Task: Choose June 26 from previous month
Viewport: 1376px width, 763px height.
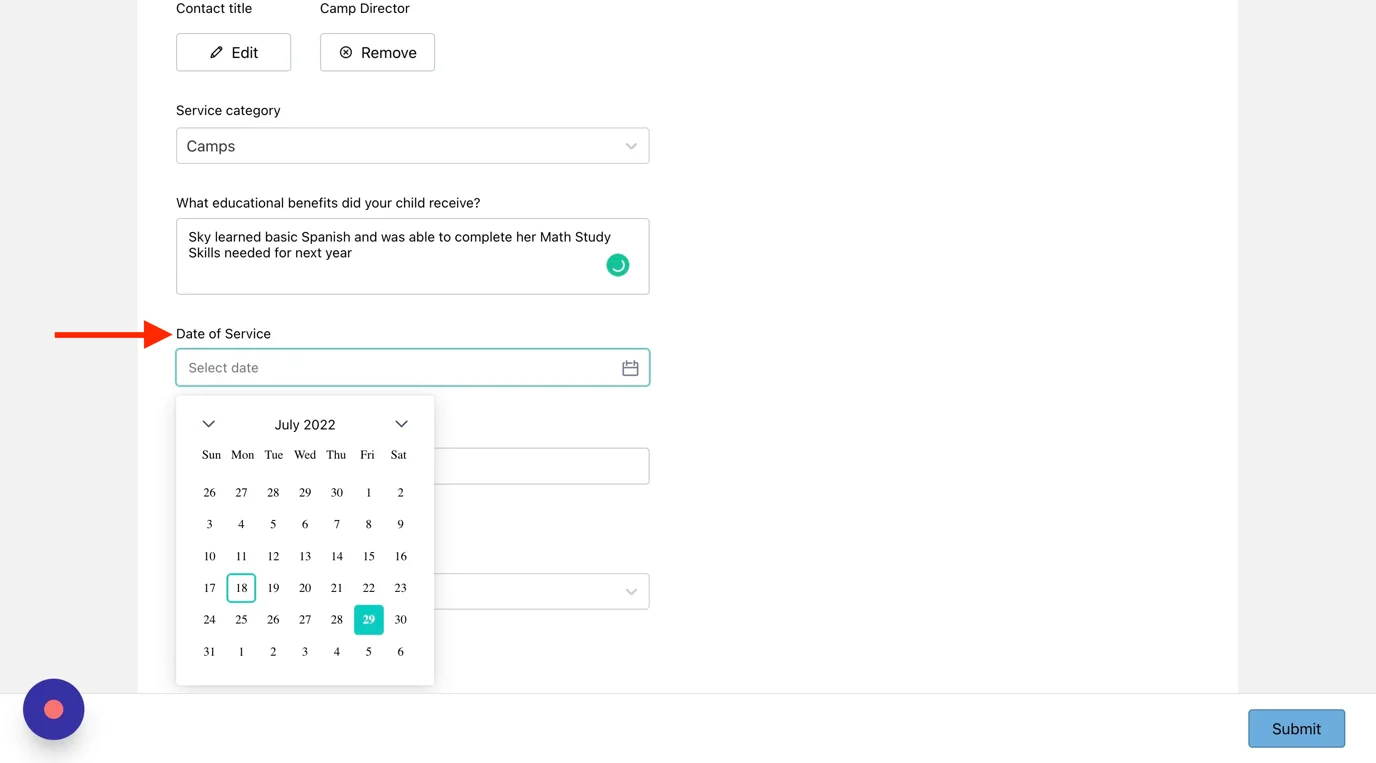Action: pyautogui.click(x=209, y=492)
